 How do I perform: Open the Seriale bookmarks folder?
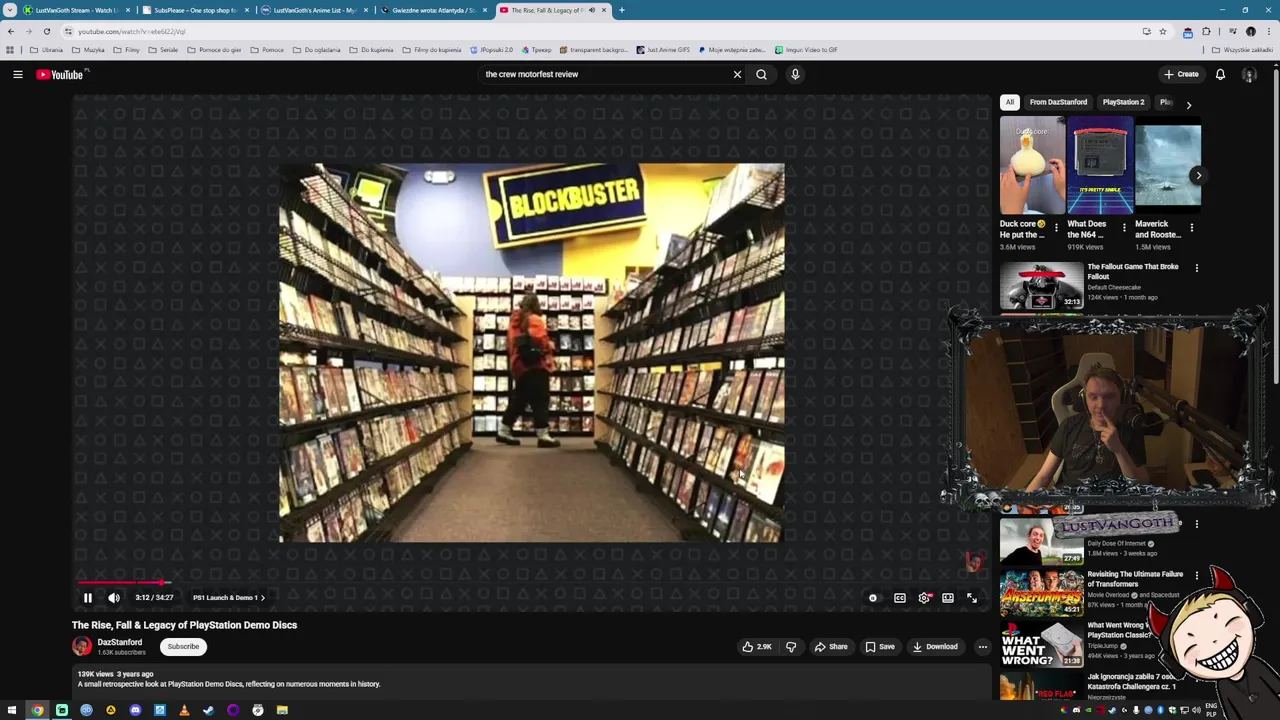pyautogui.click(x=163, y=50)
